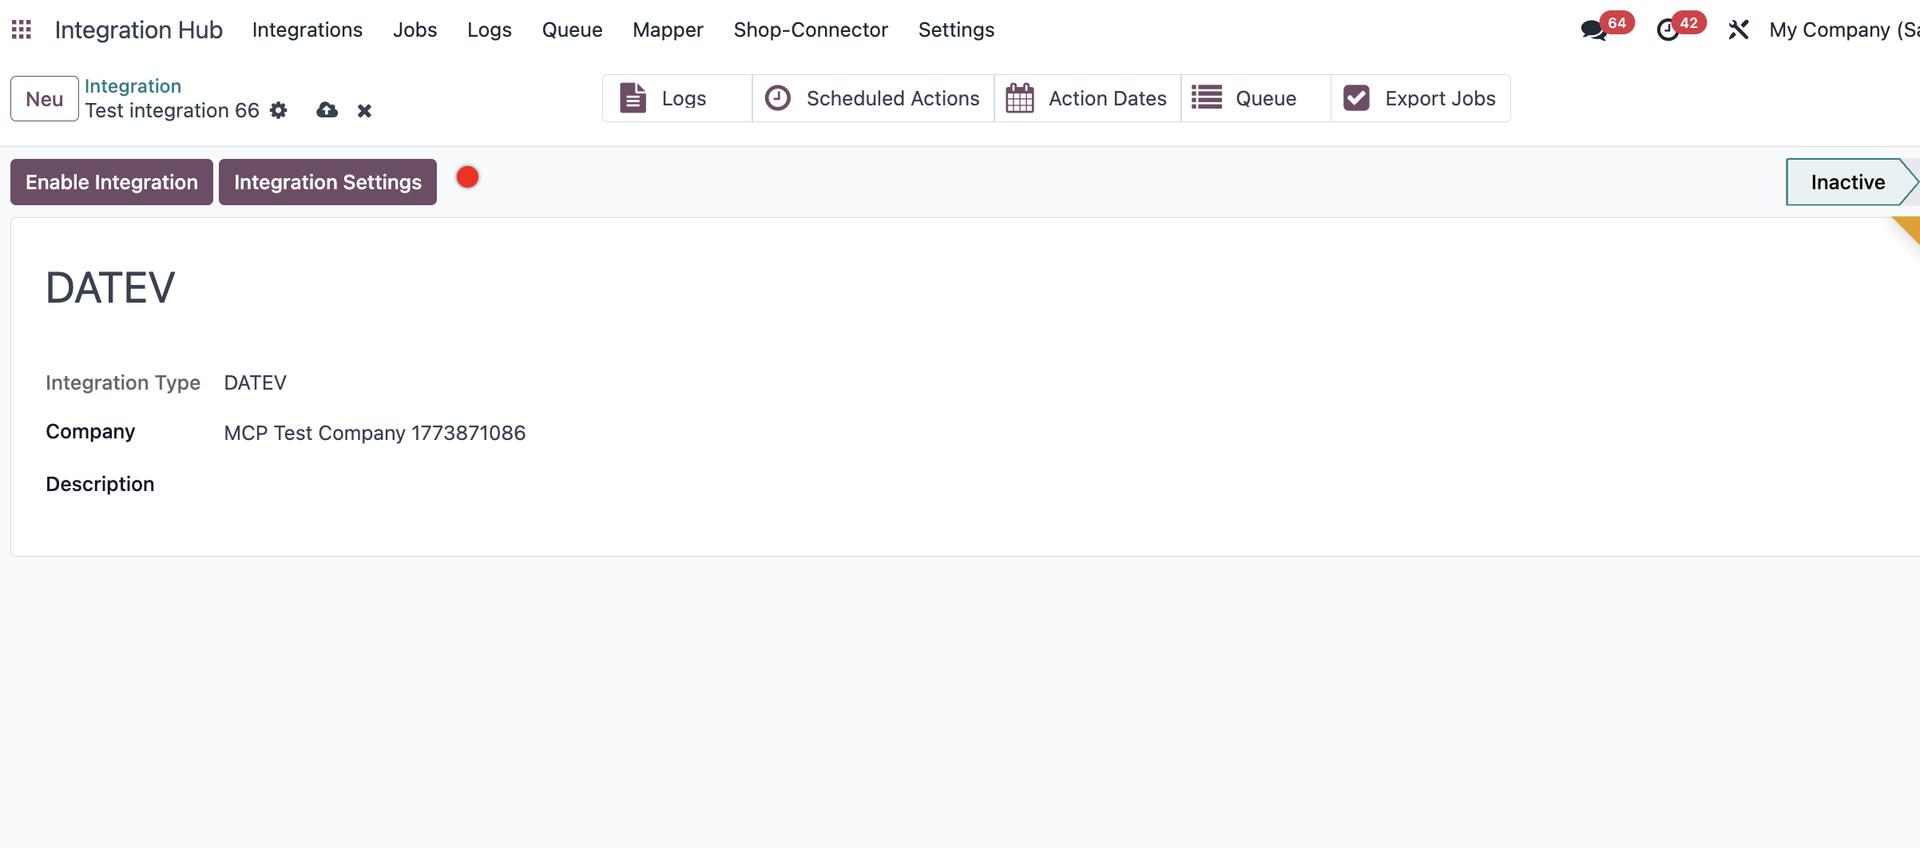The image size is (1920, 848).
Task: Open the Integrations menu
Action: [x=307, y=30]
